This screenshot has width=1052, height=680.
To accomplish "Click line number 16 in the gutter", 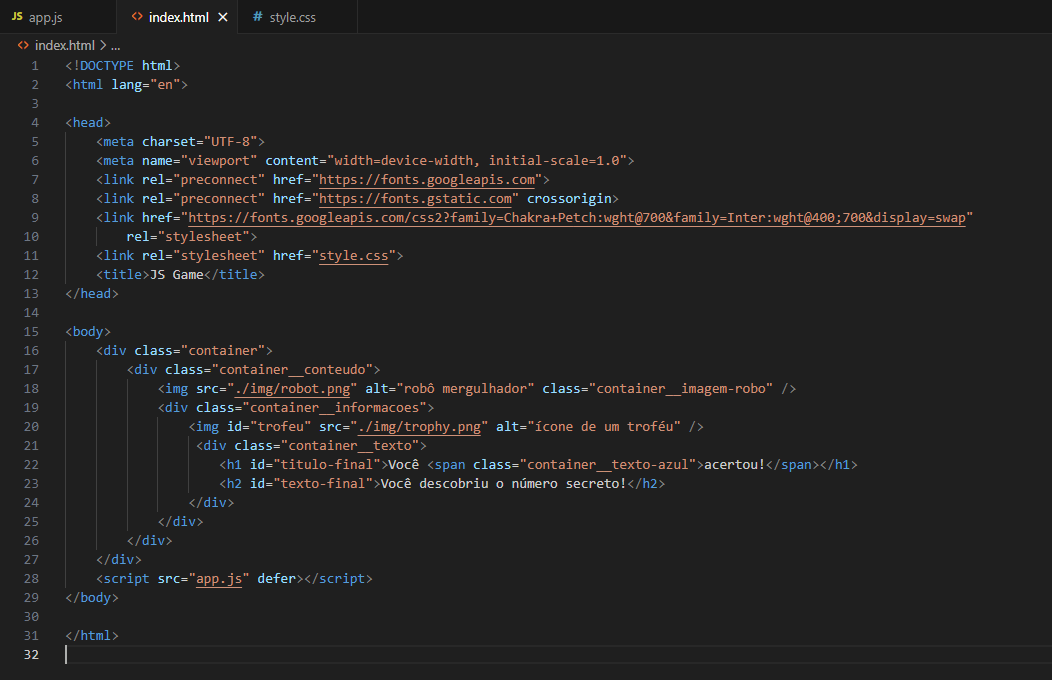I will click(31, 351).
